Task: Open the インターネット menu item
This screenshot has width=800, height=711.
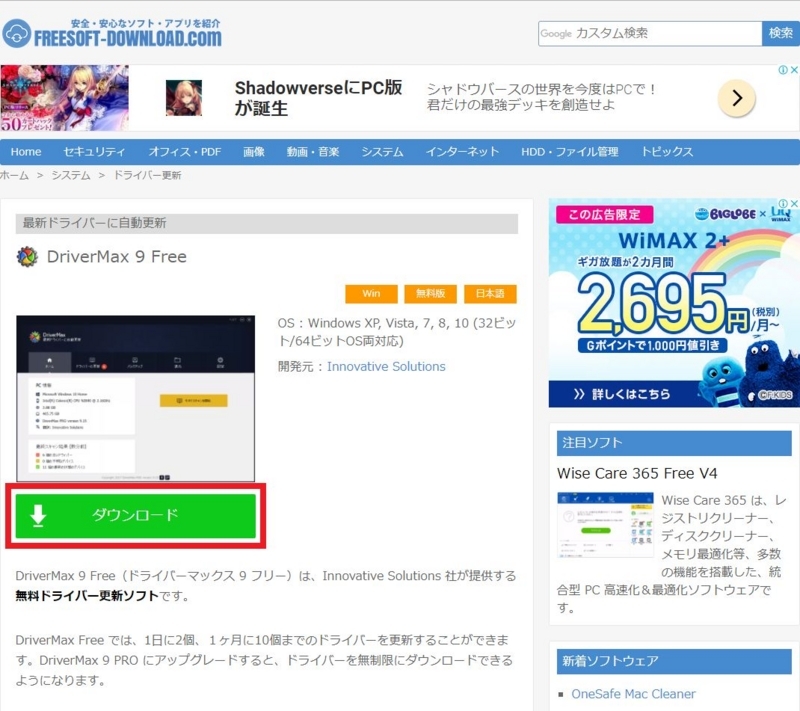Action: 462,151
